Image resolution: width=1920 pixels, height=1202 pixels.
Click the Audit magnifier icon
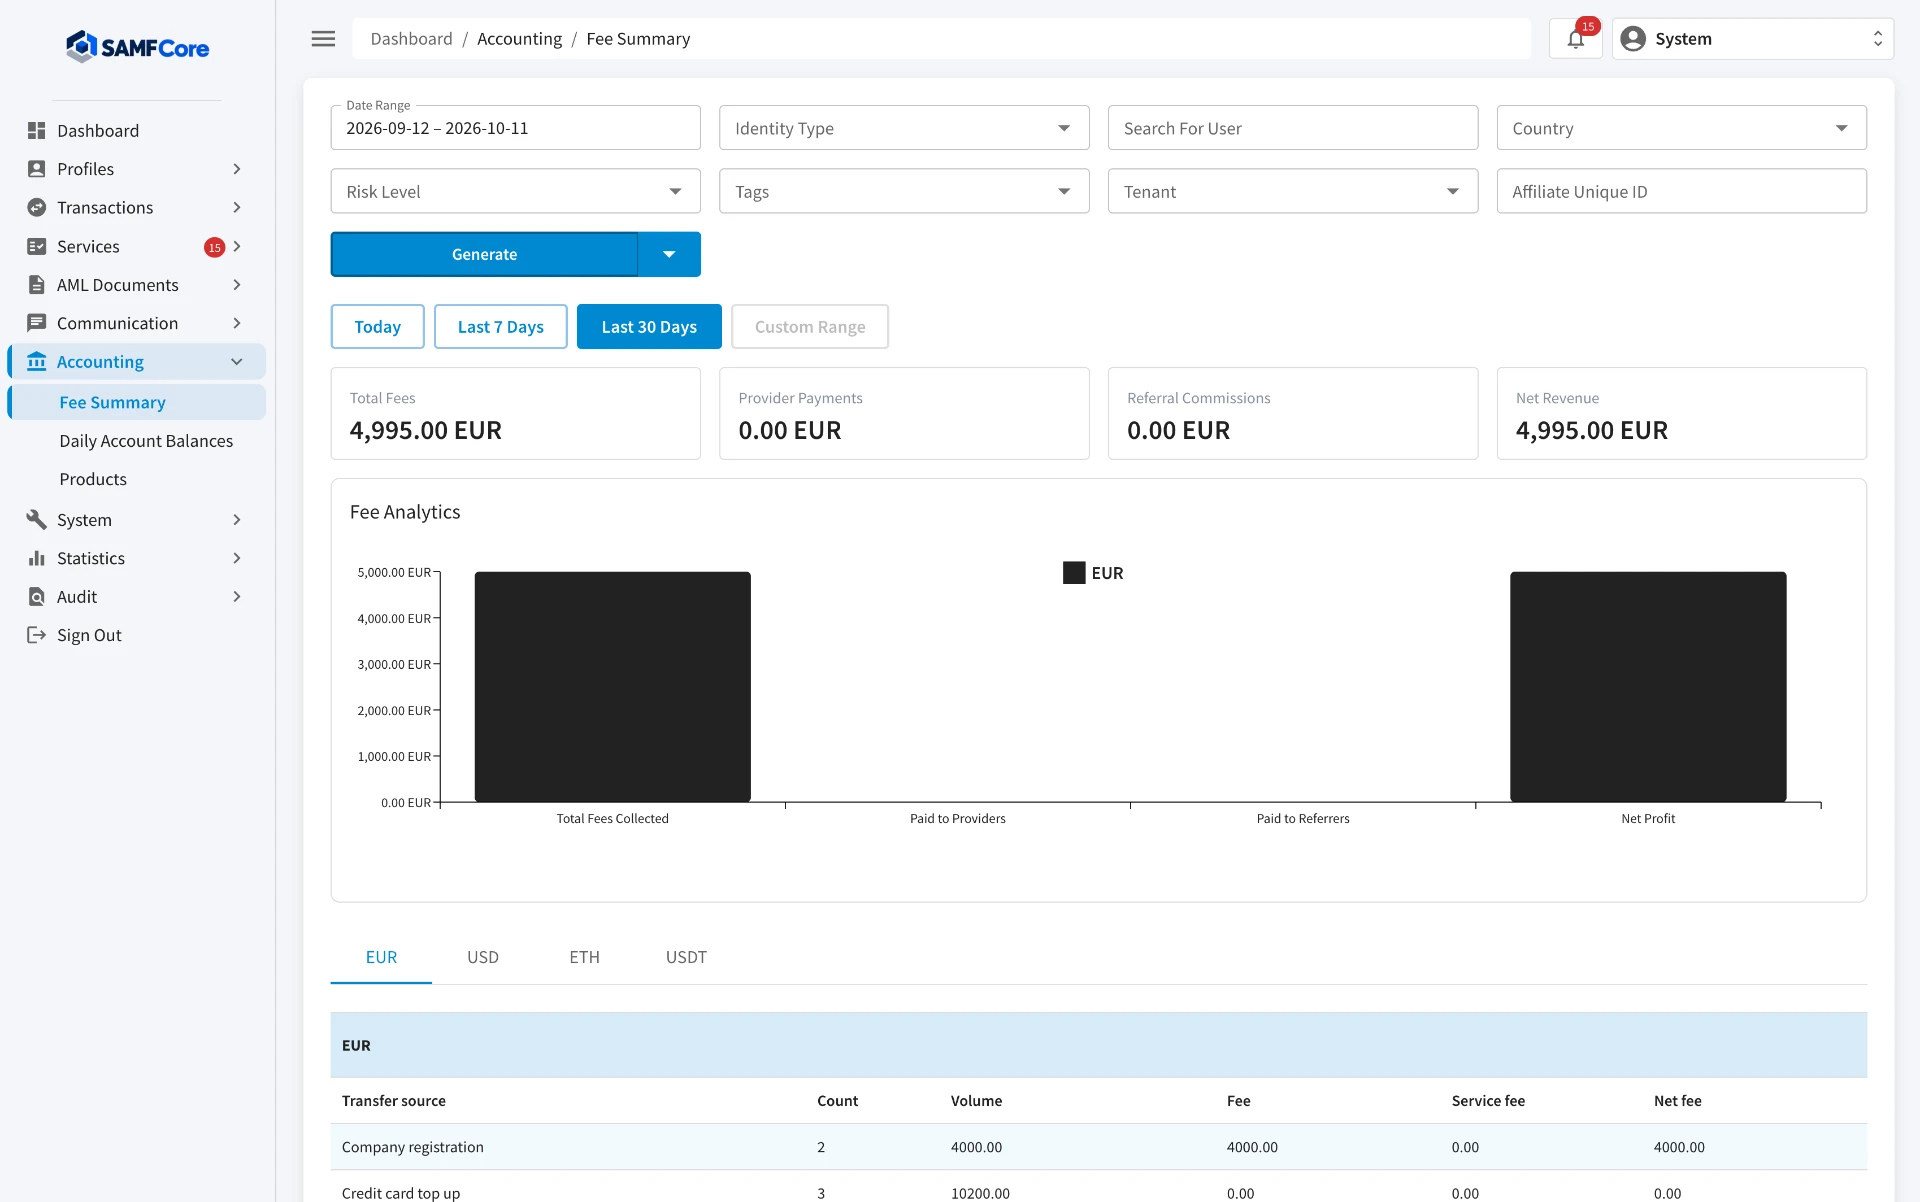coord(37,597)
